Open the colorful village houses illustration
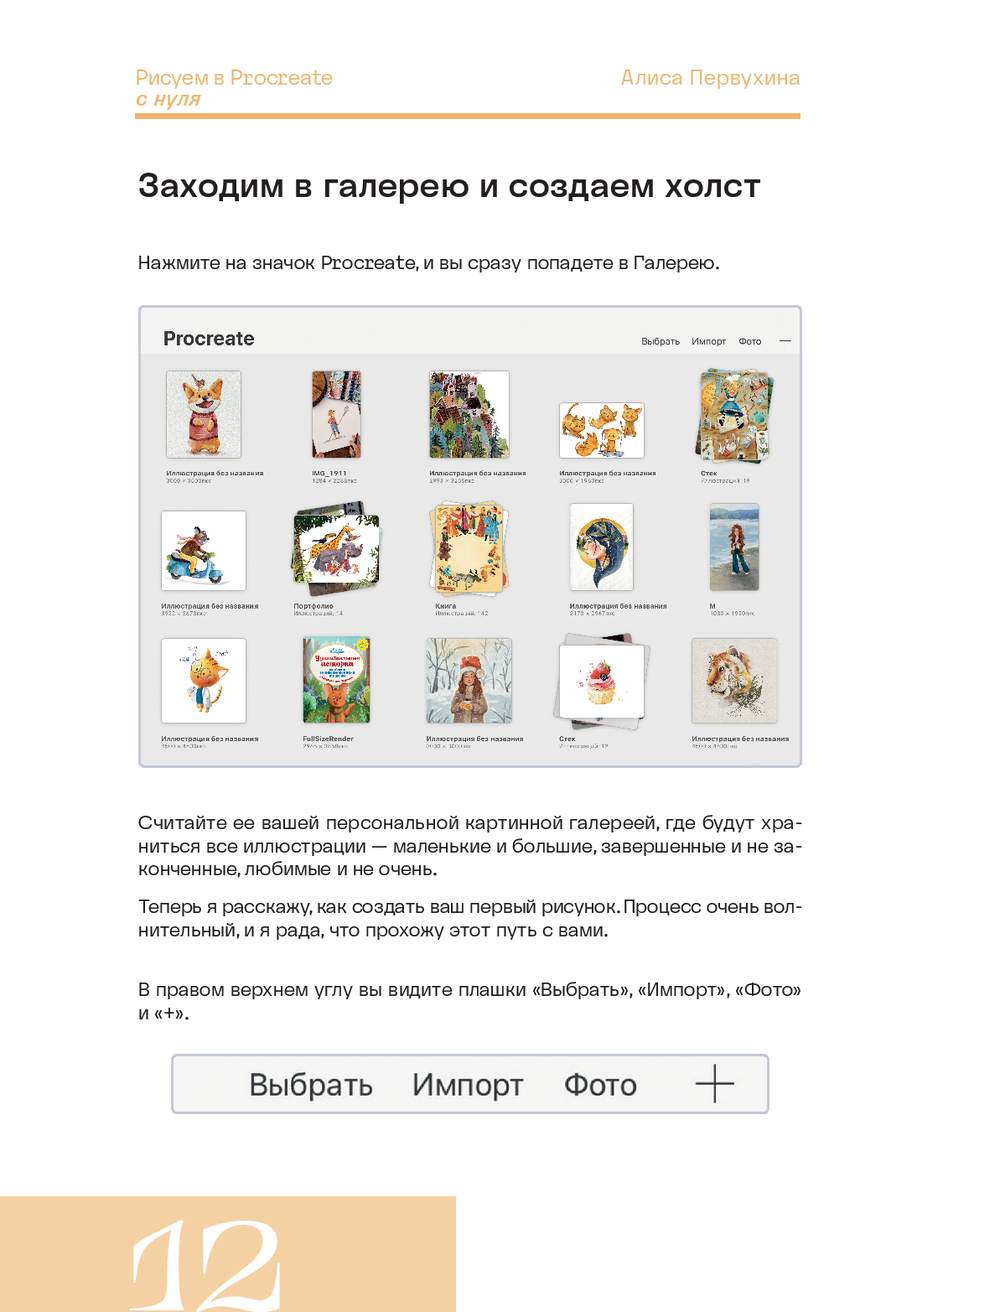Screen dimensions: 1000x1312 point(469,414)
